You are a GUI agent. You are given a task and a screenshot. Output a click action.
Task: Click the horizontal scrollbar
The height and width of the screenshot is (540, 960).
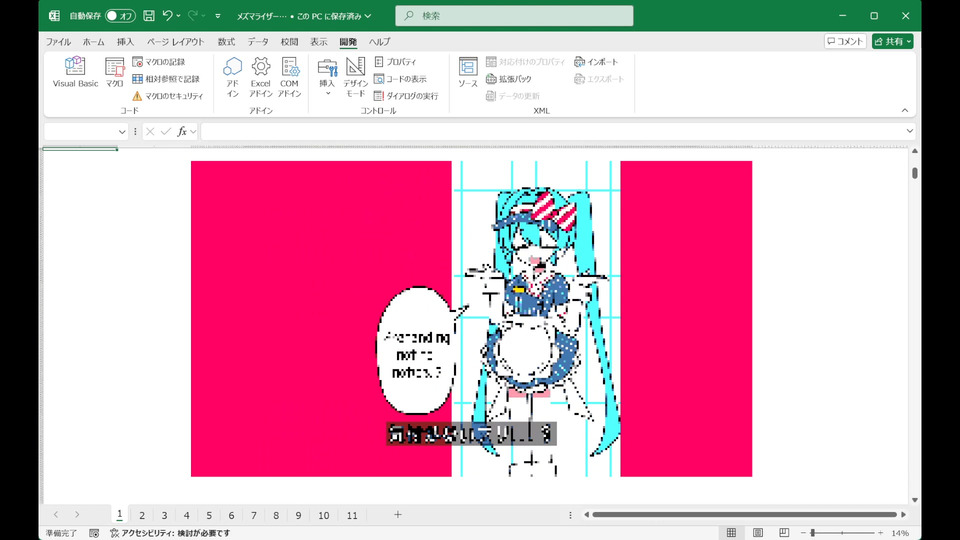744,515
